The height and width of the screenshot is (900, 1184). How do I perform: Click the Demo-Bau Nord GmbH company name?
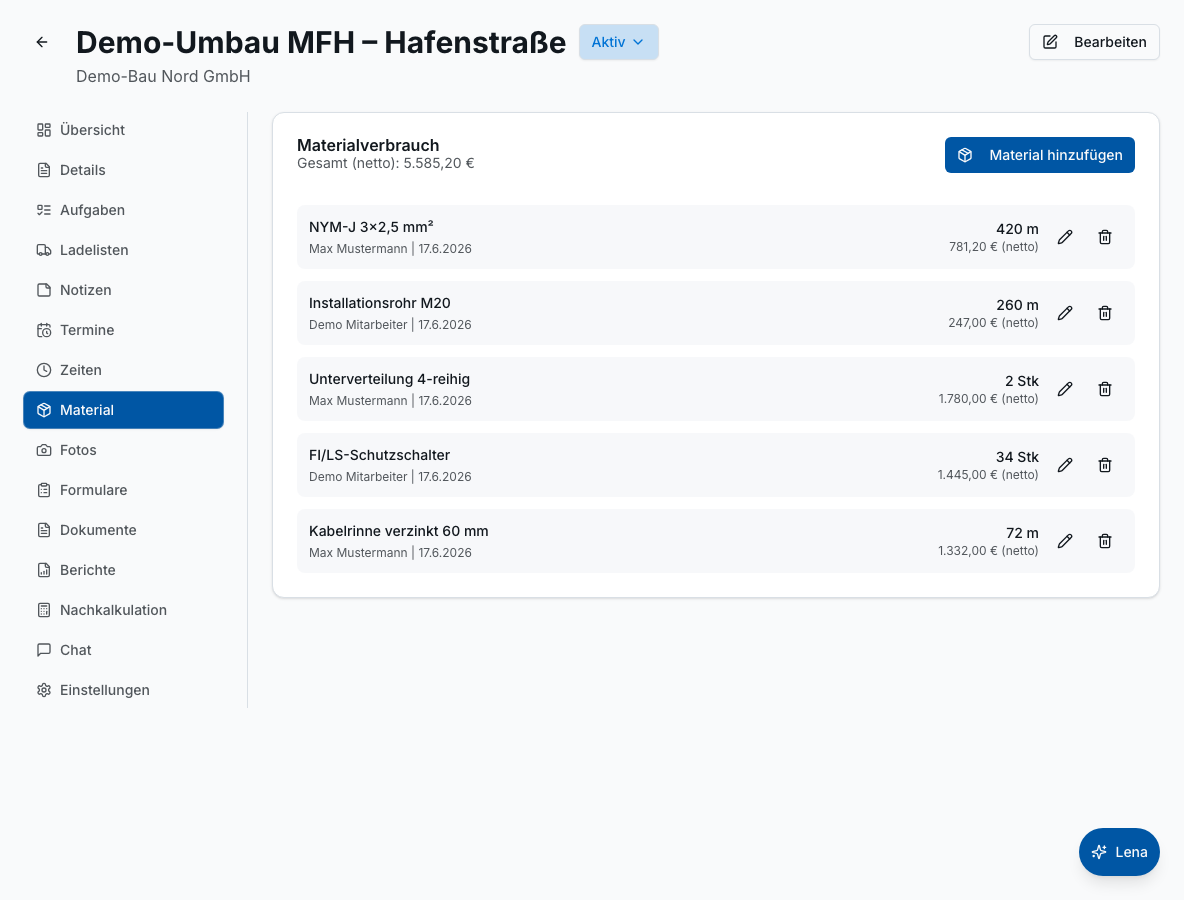[x=163, y=76]
